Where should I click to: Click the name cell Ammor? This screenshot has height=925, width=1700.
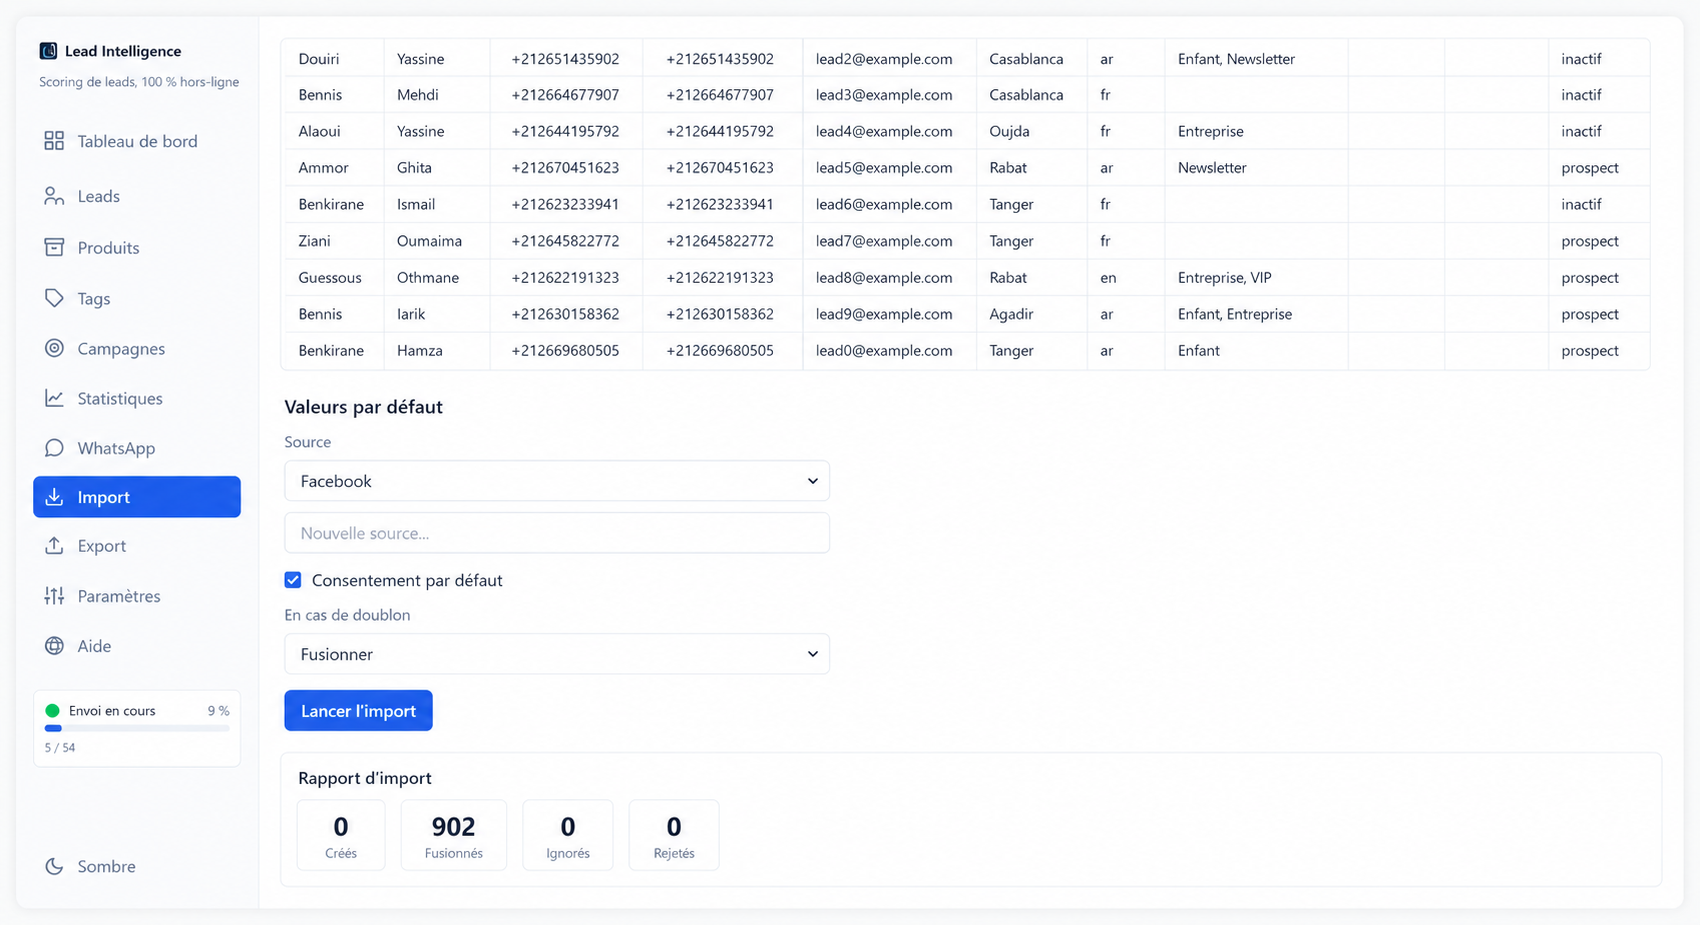tap(323, 168)
